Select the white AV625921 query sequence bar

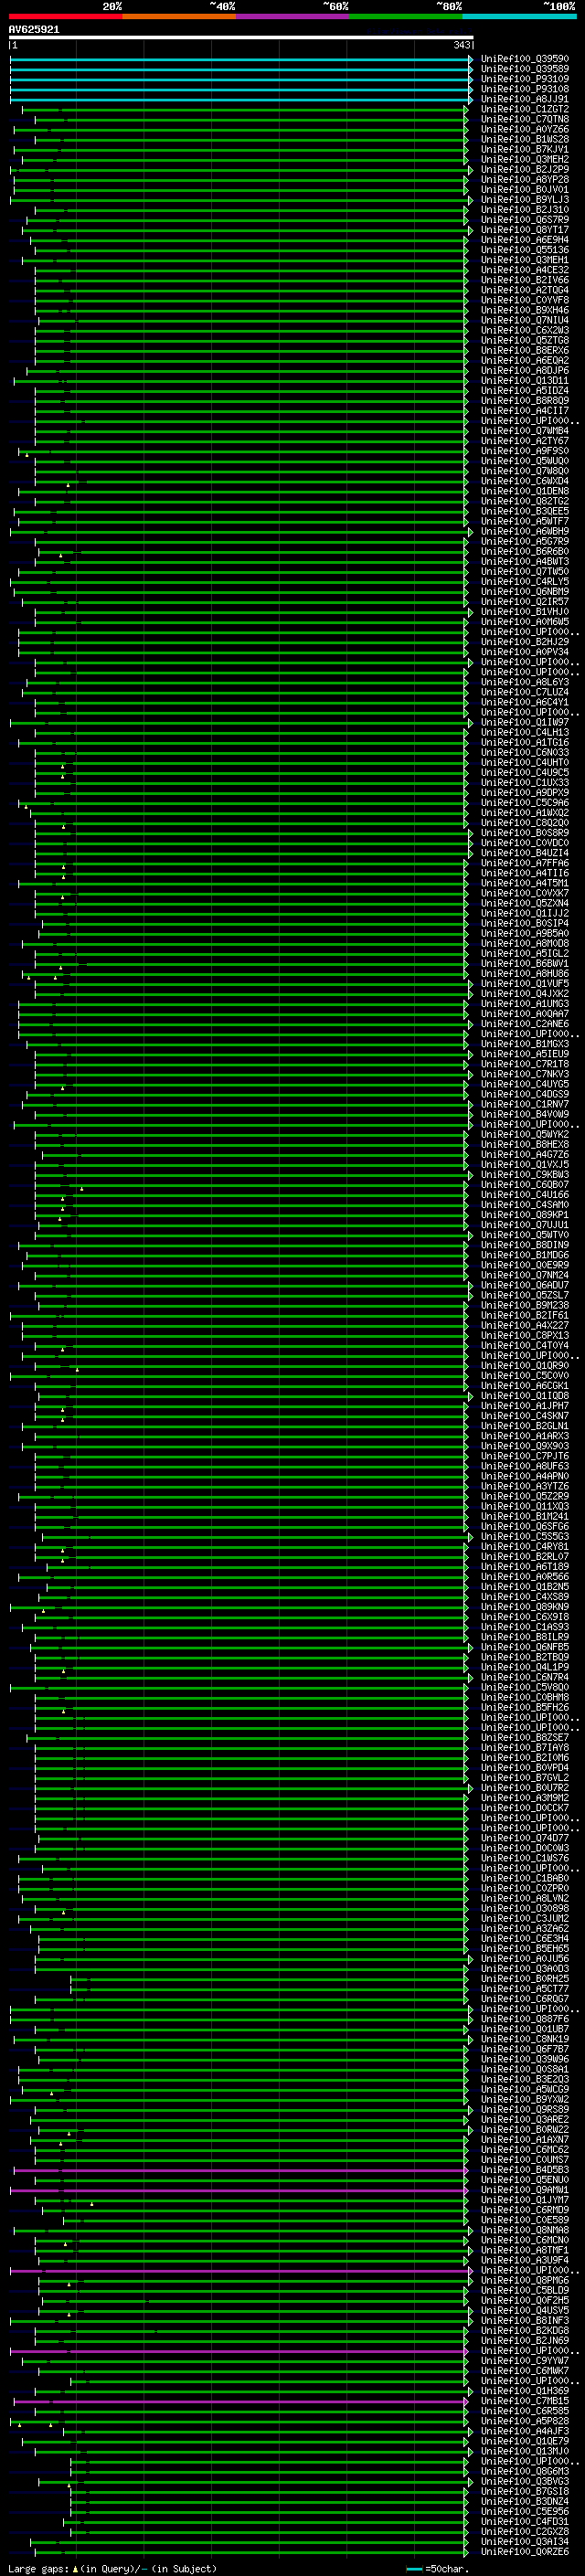point(241,37)
